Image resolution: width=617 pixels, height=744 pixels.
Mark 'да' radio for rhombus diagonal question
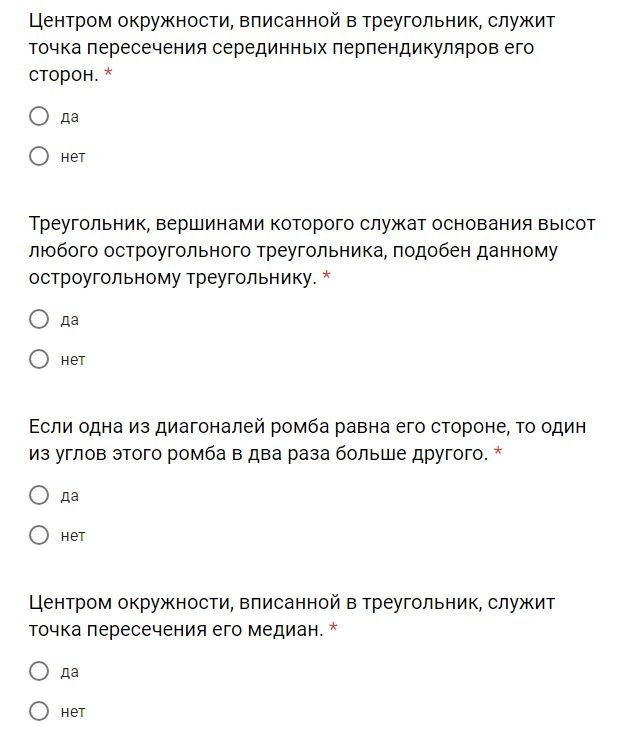tap(39, 495)
